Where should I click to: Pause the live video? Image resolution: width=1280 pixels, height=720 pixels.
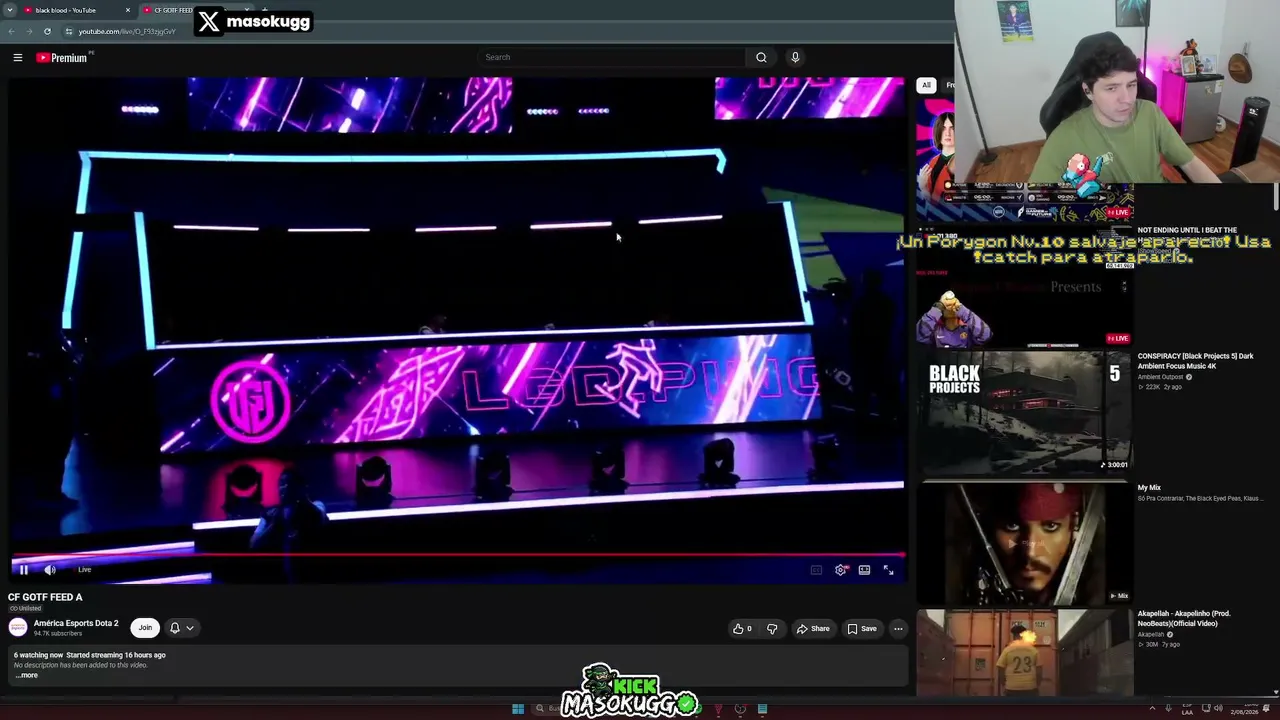[23, 570]
